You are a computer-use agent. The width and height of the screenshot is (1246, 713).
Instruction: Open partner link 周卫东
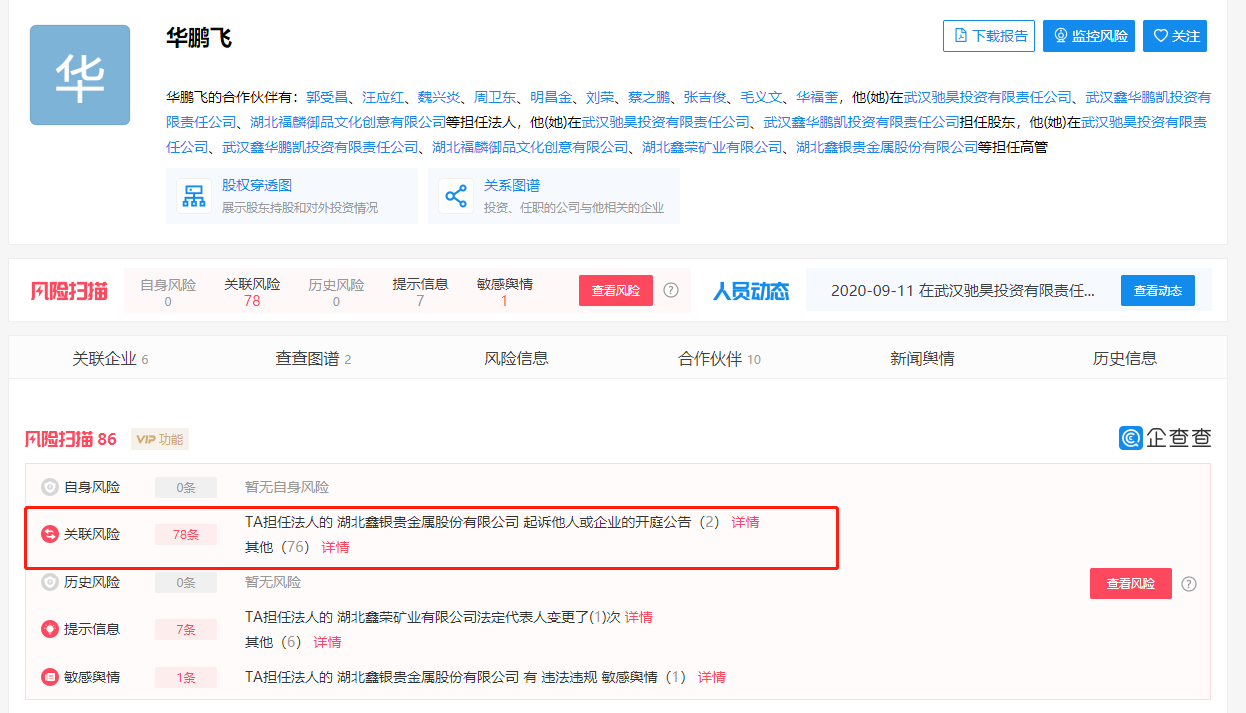tap(495, 97)
